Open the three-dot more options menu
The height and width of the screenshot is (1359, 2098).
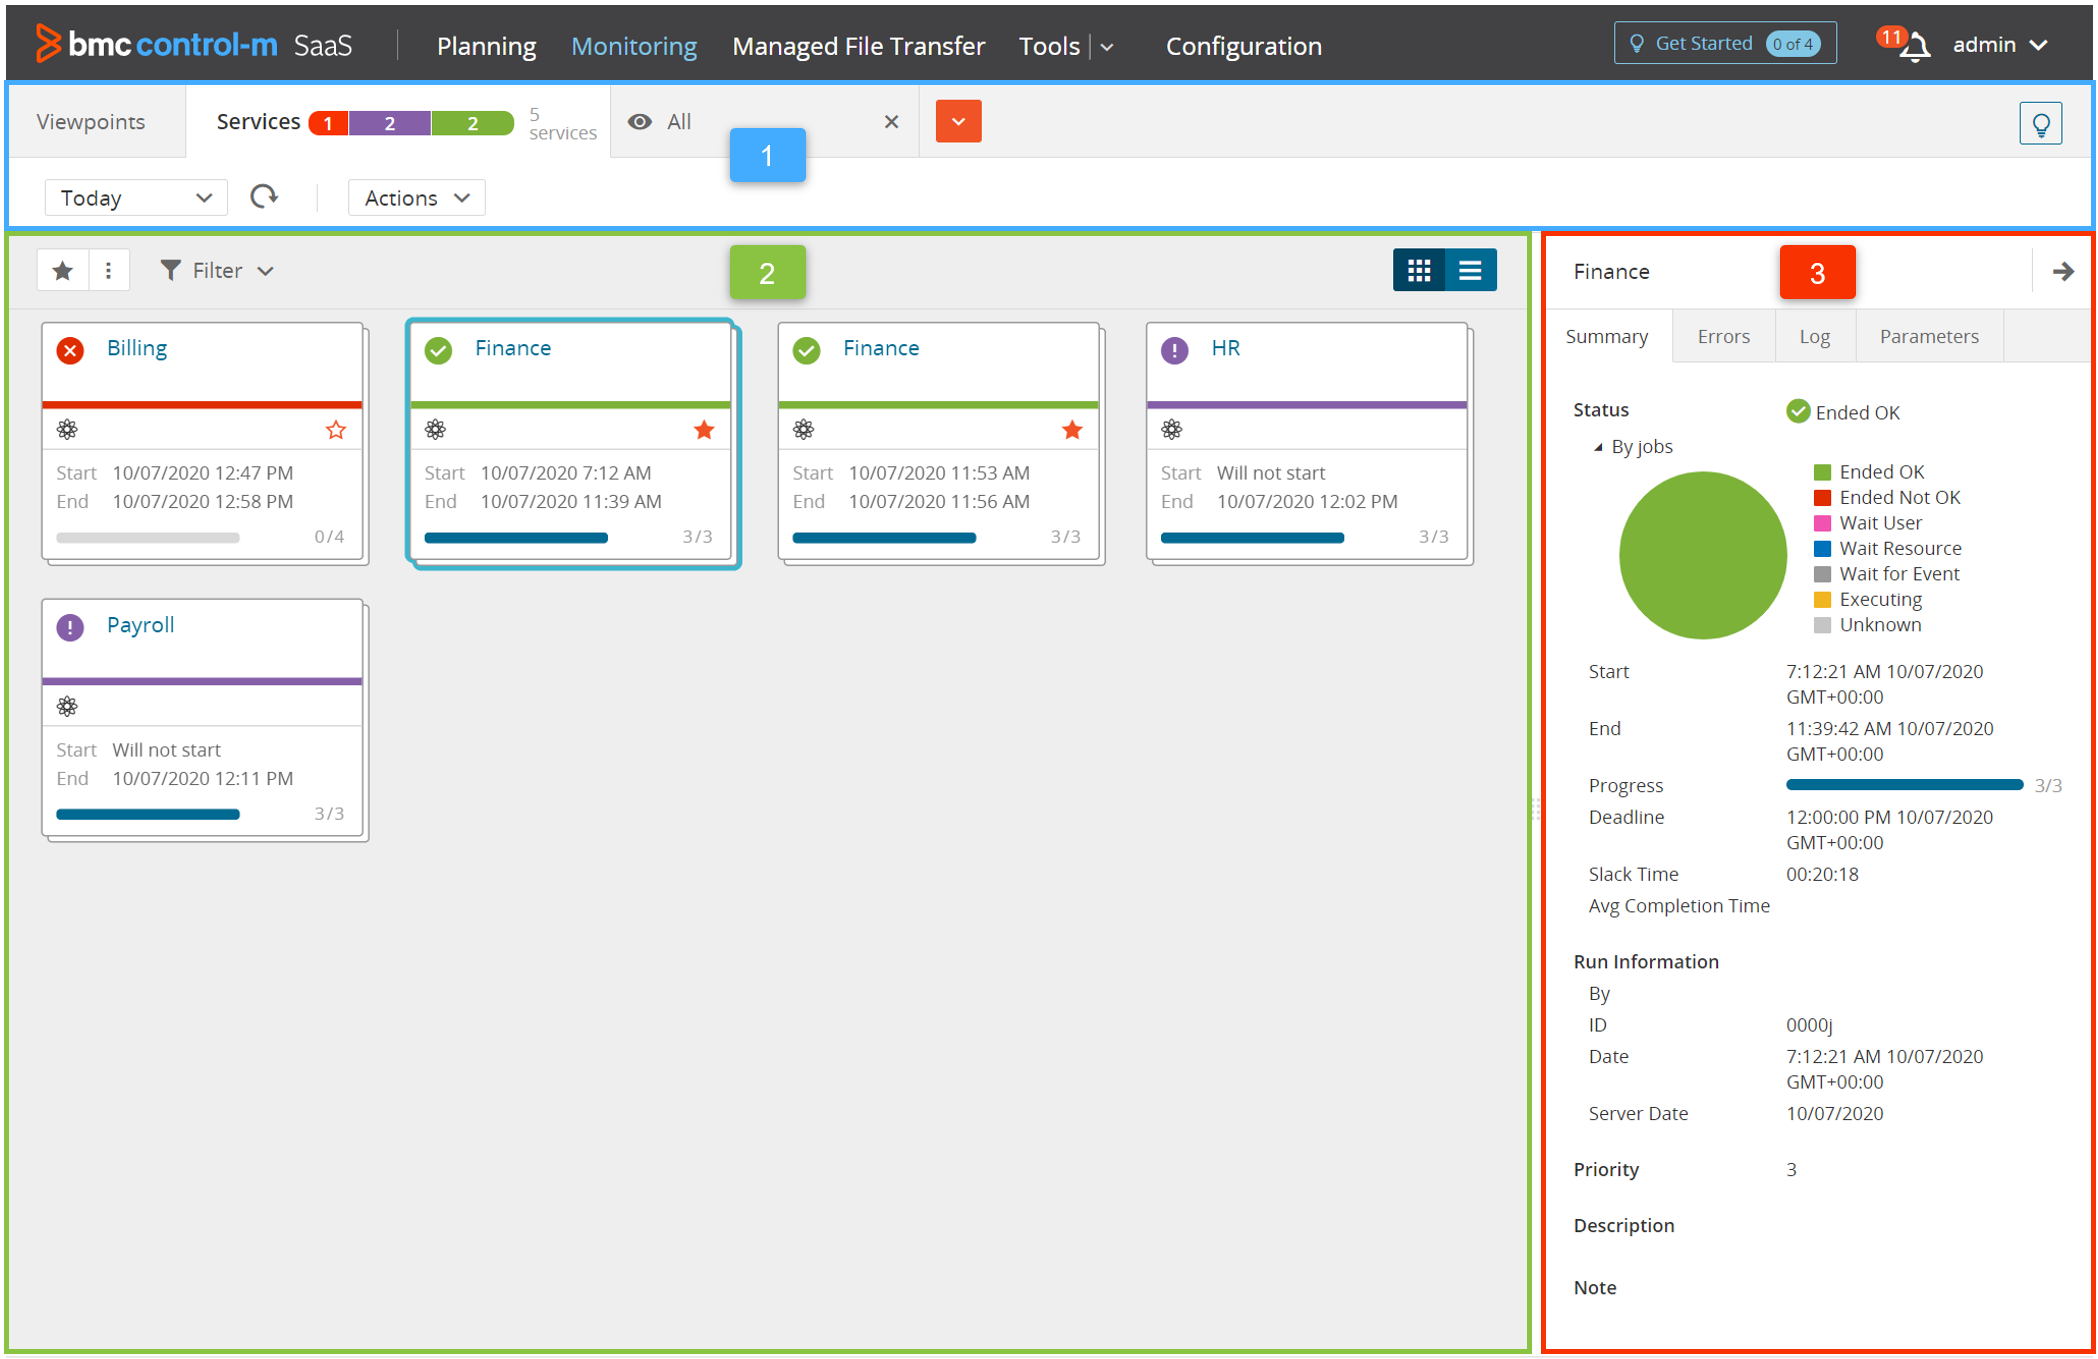(x=108, y=270)
